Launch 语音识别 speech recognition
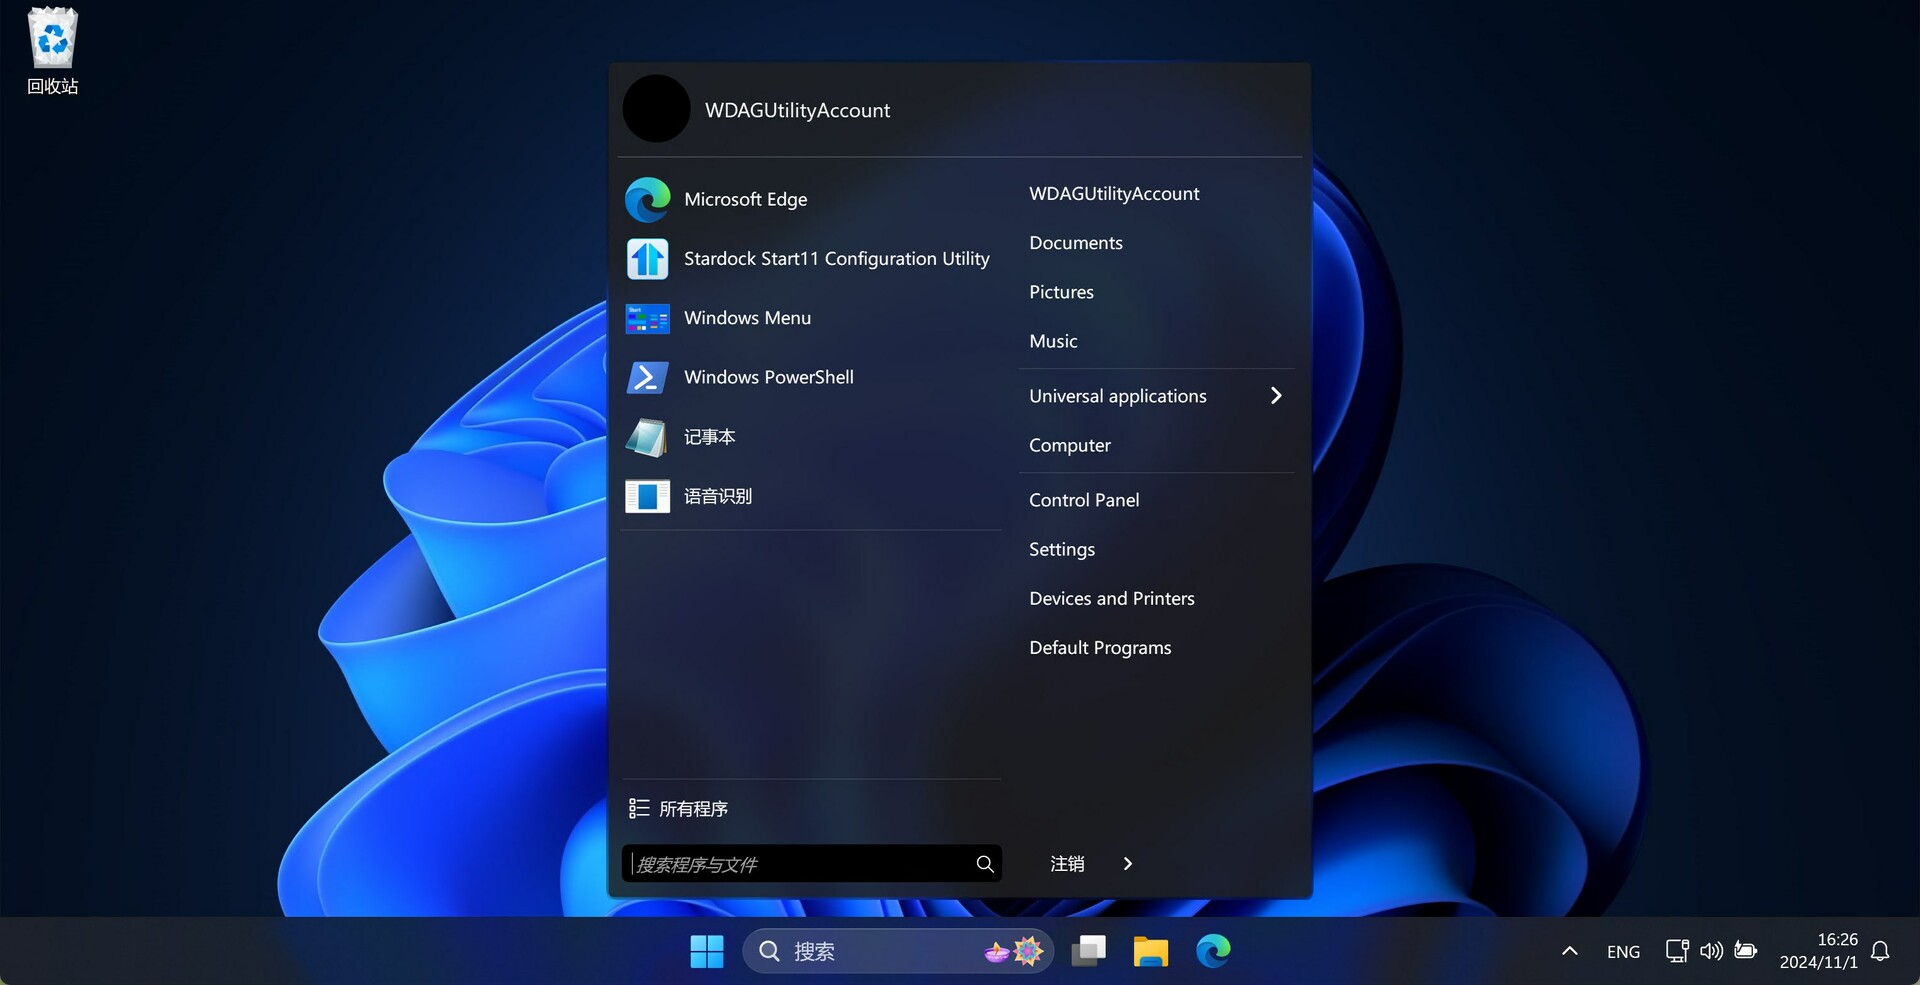 (717, 496)
